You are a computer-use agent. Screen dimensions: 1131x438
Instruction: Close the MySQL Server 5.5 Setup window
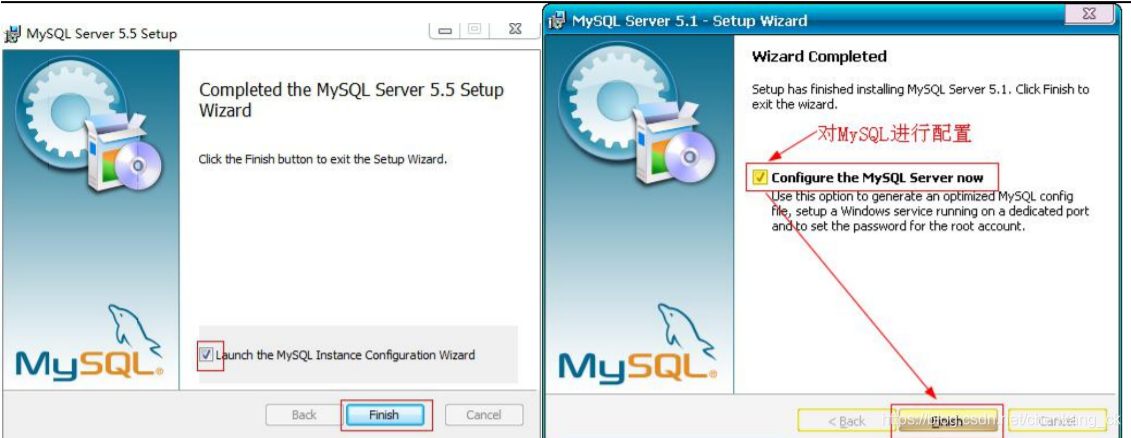tap(514, 30)
